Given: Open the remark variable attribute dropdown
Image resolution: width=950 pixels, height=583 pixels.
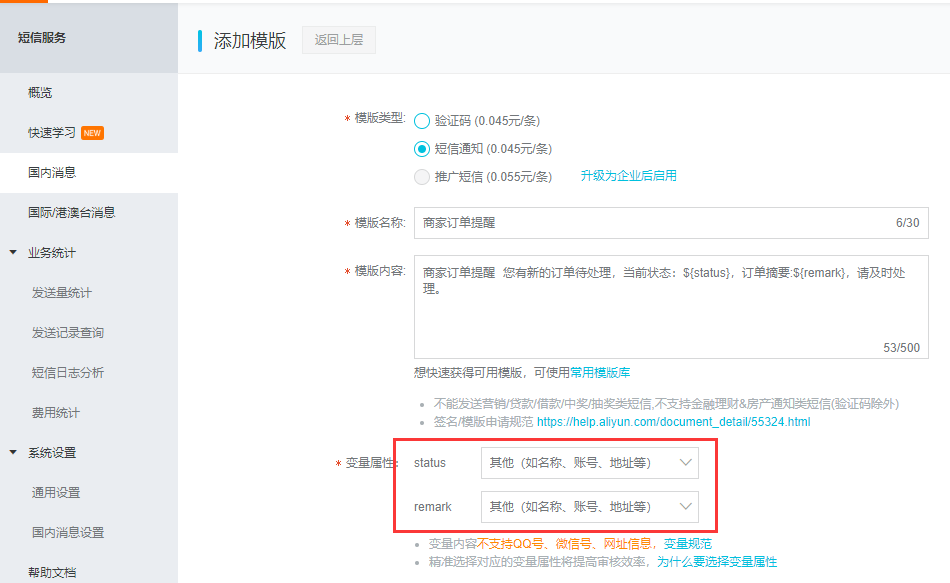Looking at the screenshot, I should pyautogui.click(x=589, y=507).
